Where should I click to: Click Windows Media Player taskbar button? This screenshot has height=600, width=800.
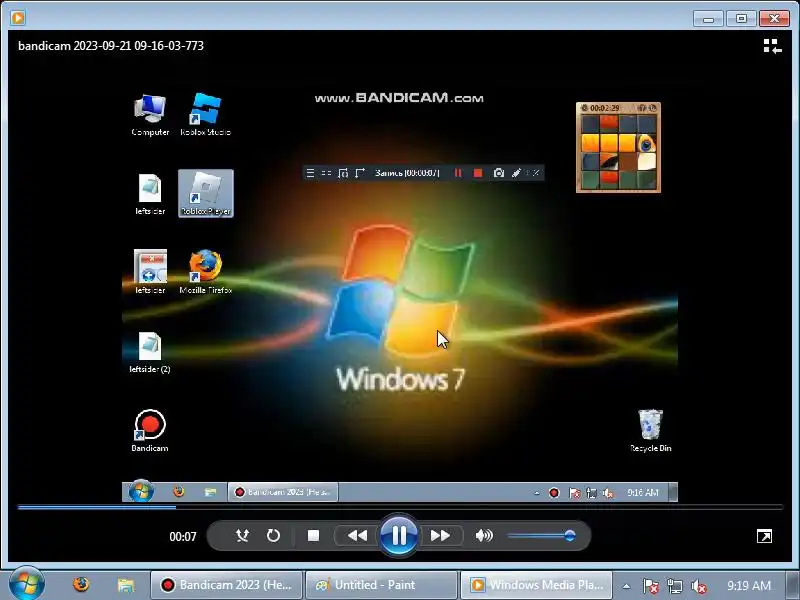coord(537,585)
